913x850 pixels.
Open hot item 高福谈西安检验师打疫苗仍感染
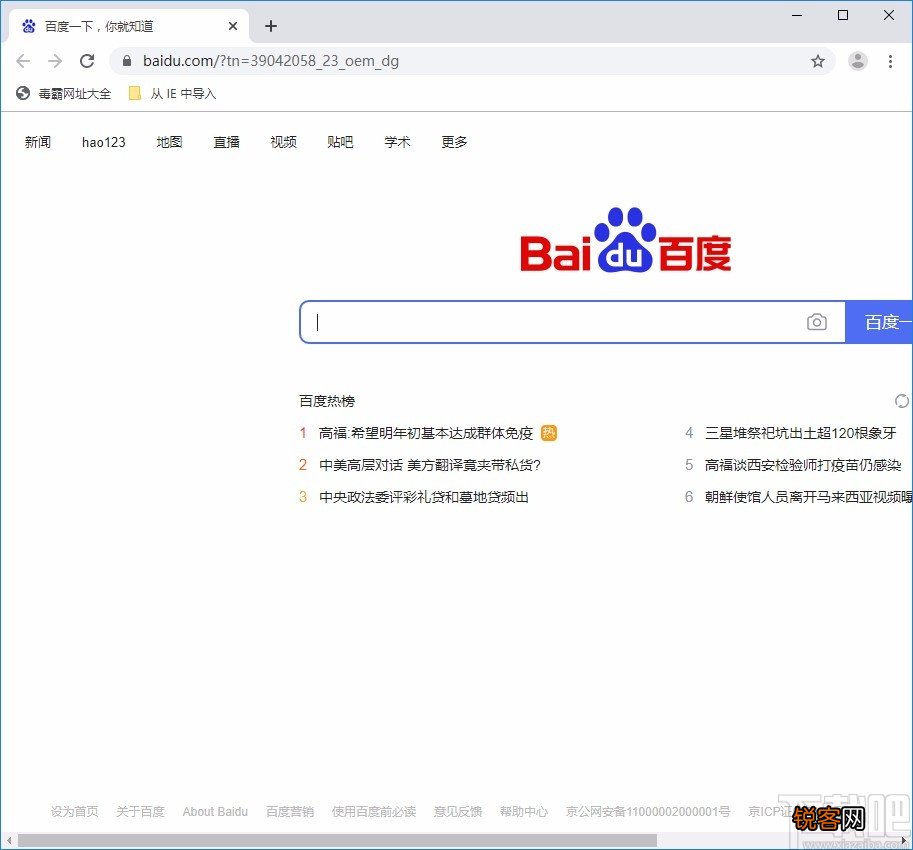803,465
